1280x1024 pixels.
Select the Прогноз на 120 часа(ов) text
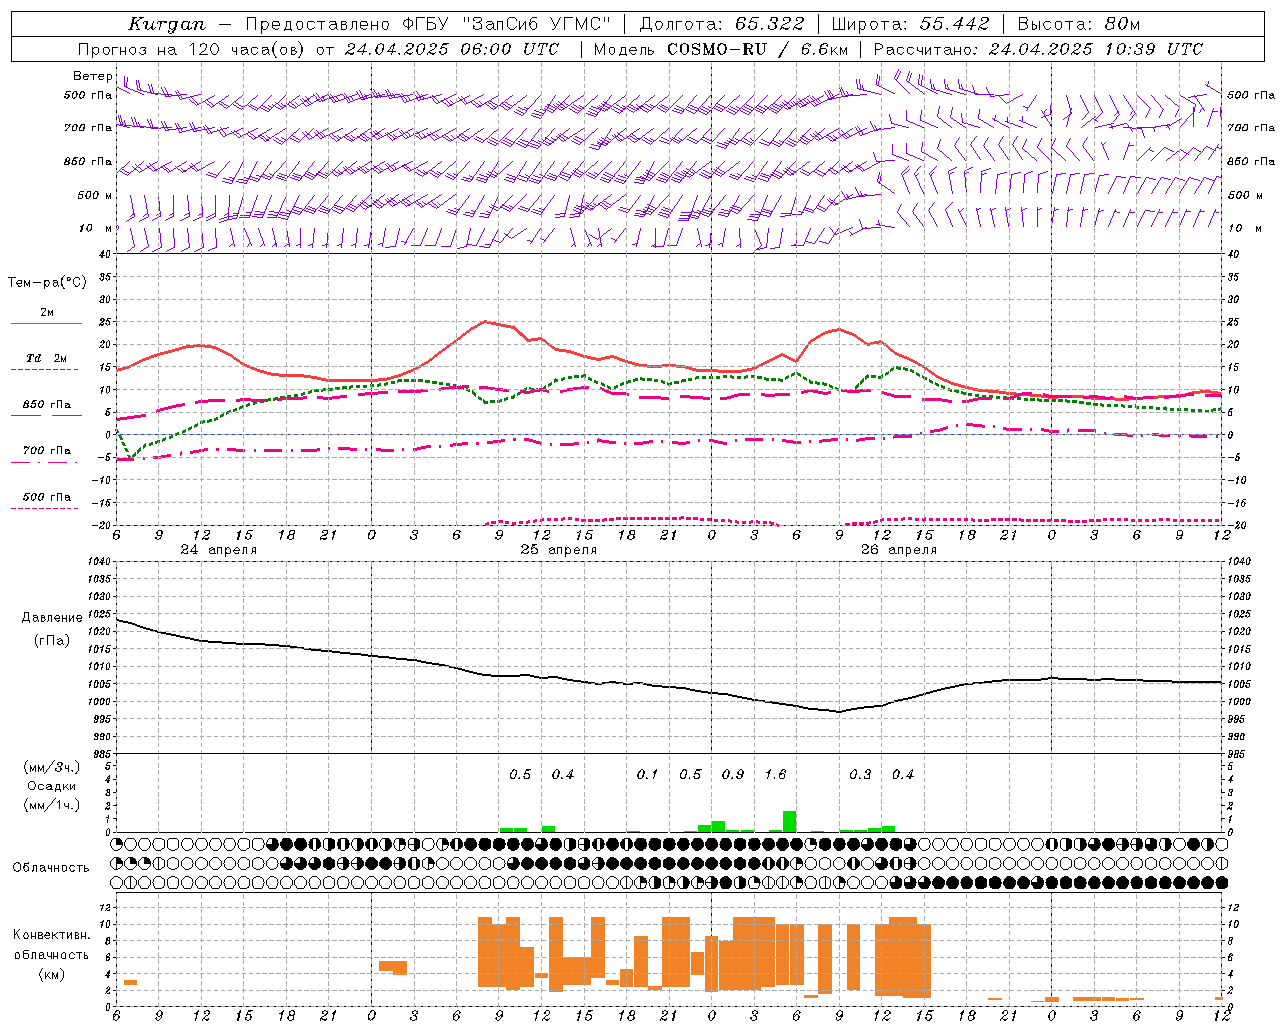[x=191, y=49]
